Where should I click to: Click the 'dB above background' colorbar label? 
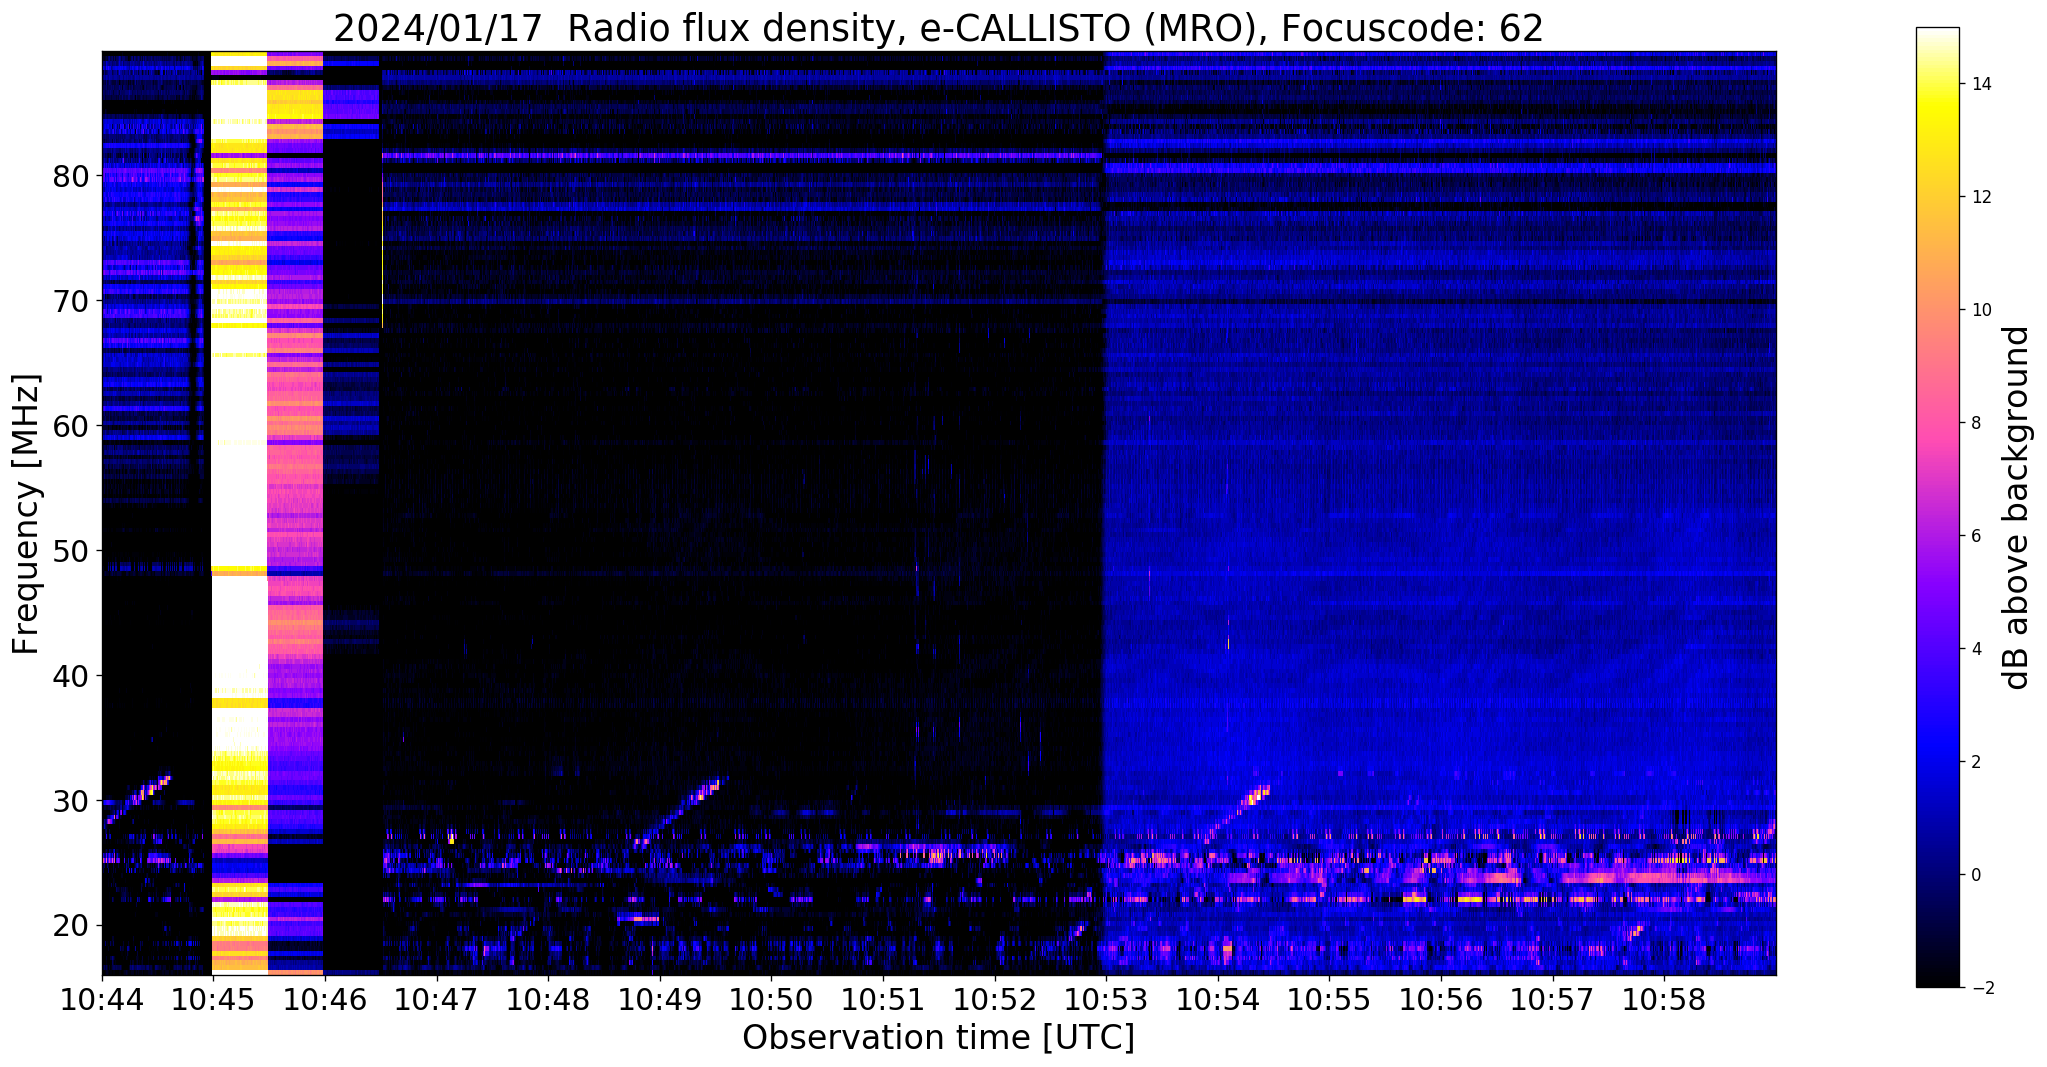click(2017, 508)
